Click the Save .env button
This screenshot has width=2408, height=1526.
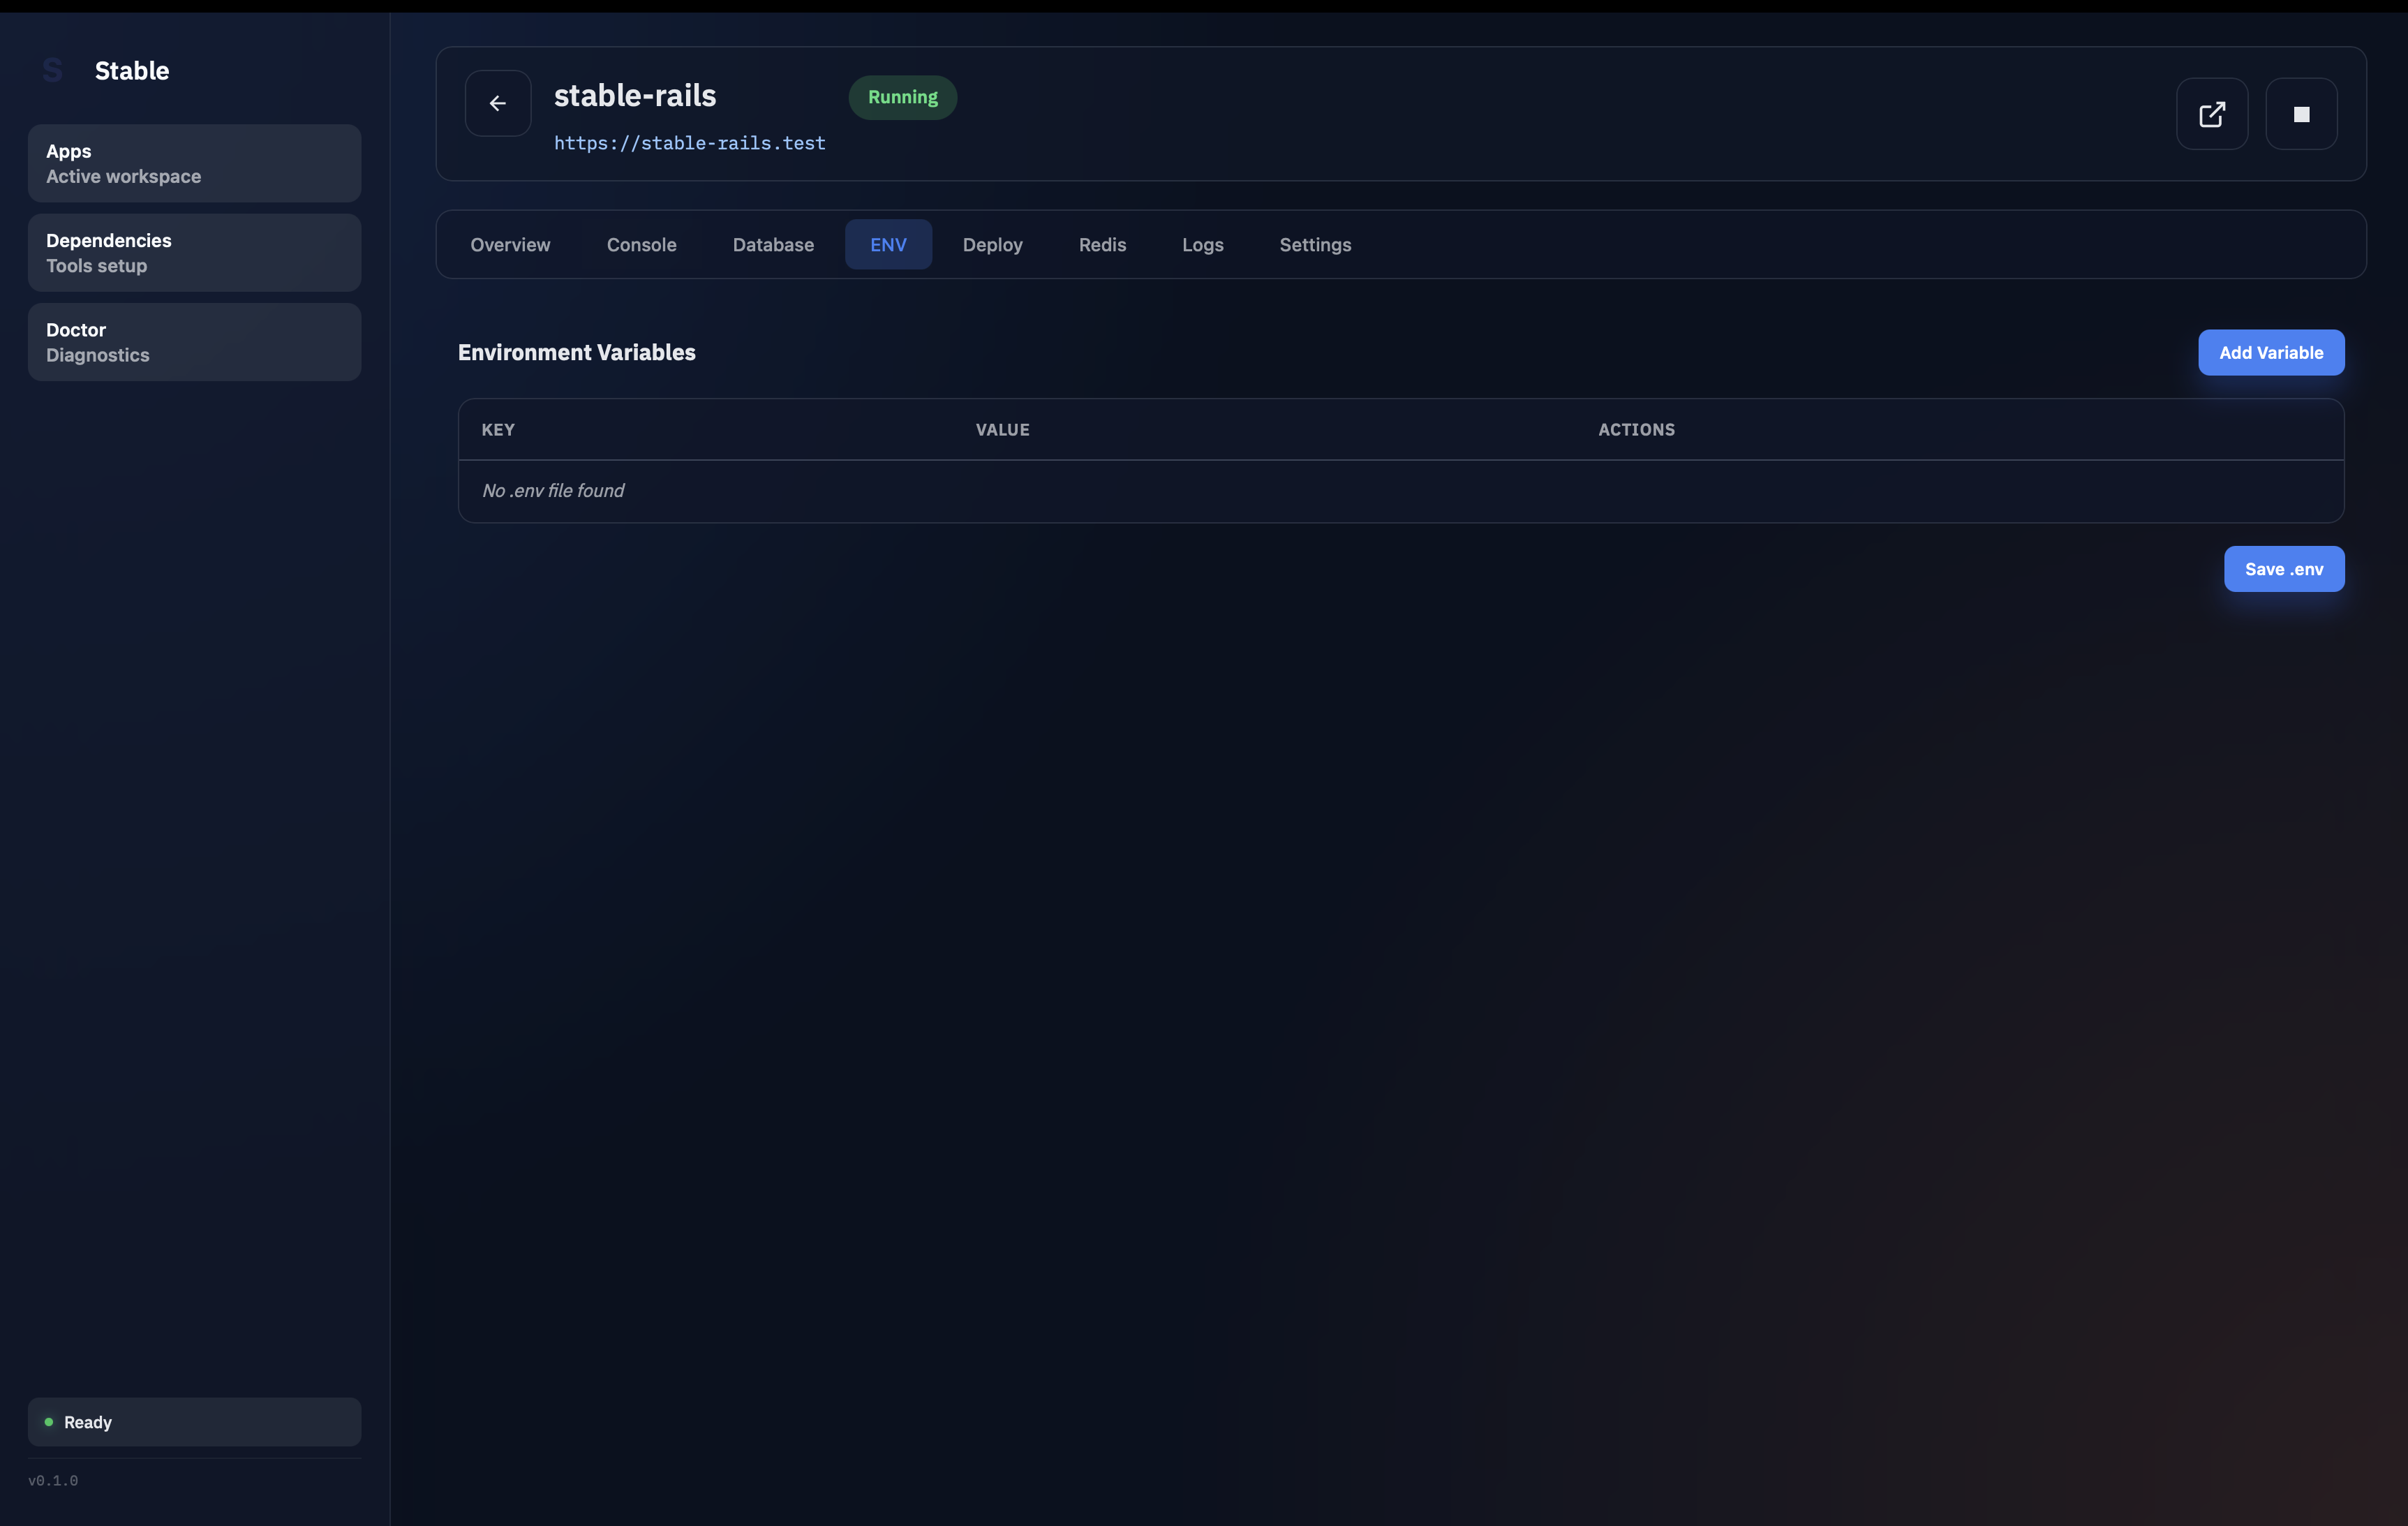point(2283,569)
